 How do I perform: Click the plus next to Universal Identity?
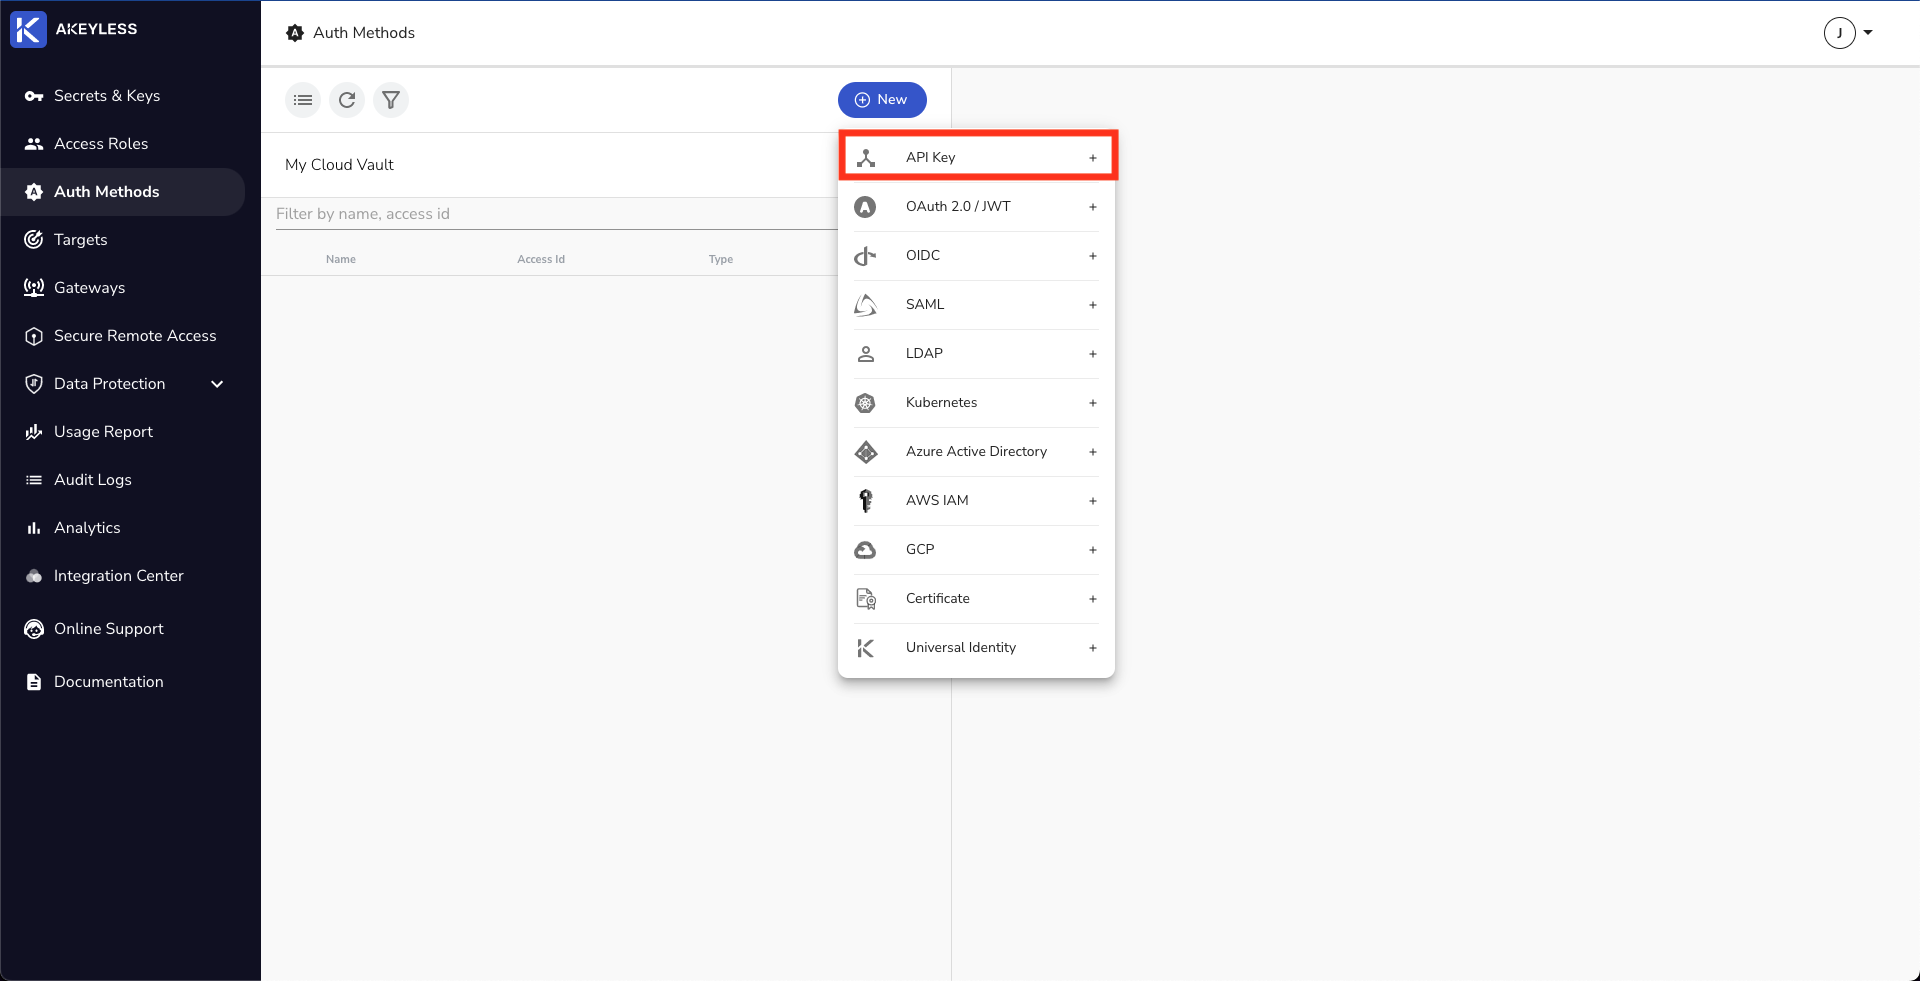pos(1093,648)
